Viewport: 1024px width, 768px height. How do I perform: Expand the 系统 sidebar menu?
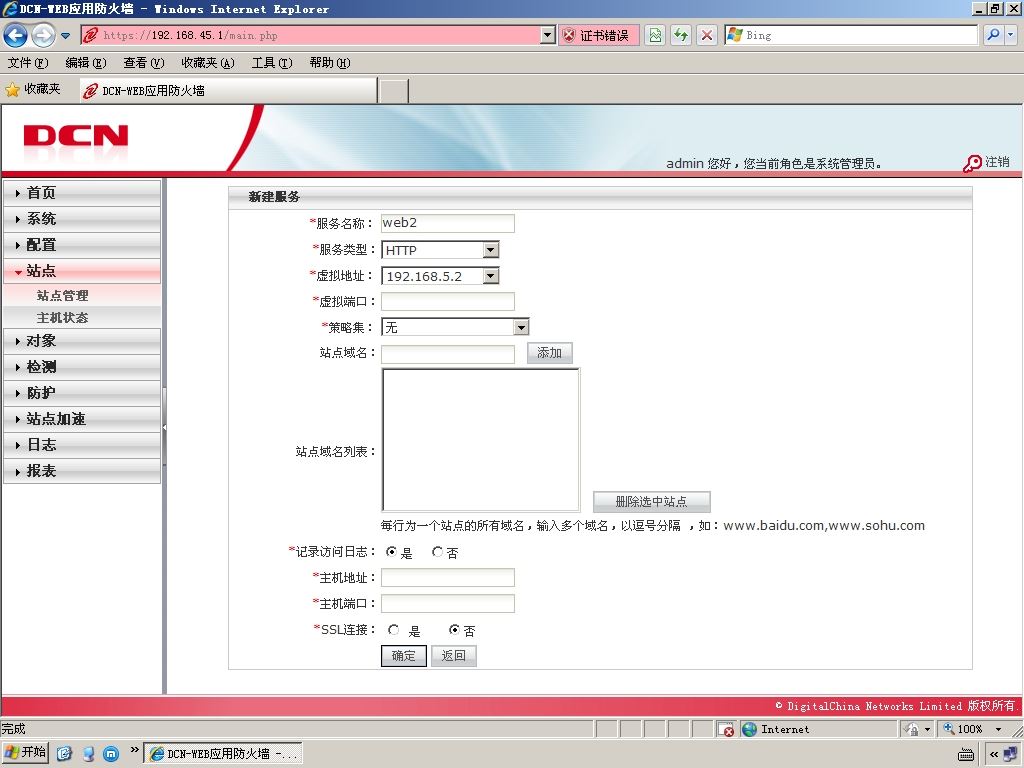(x=82, y=219)
